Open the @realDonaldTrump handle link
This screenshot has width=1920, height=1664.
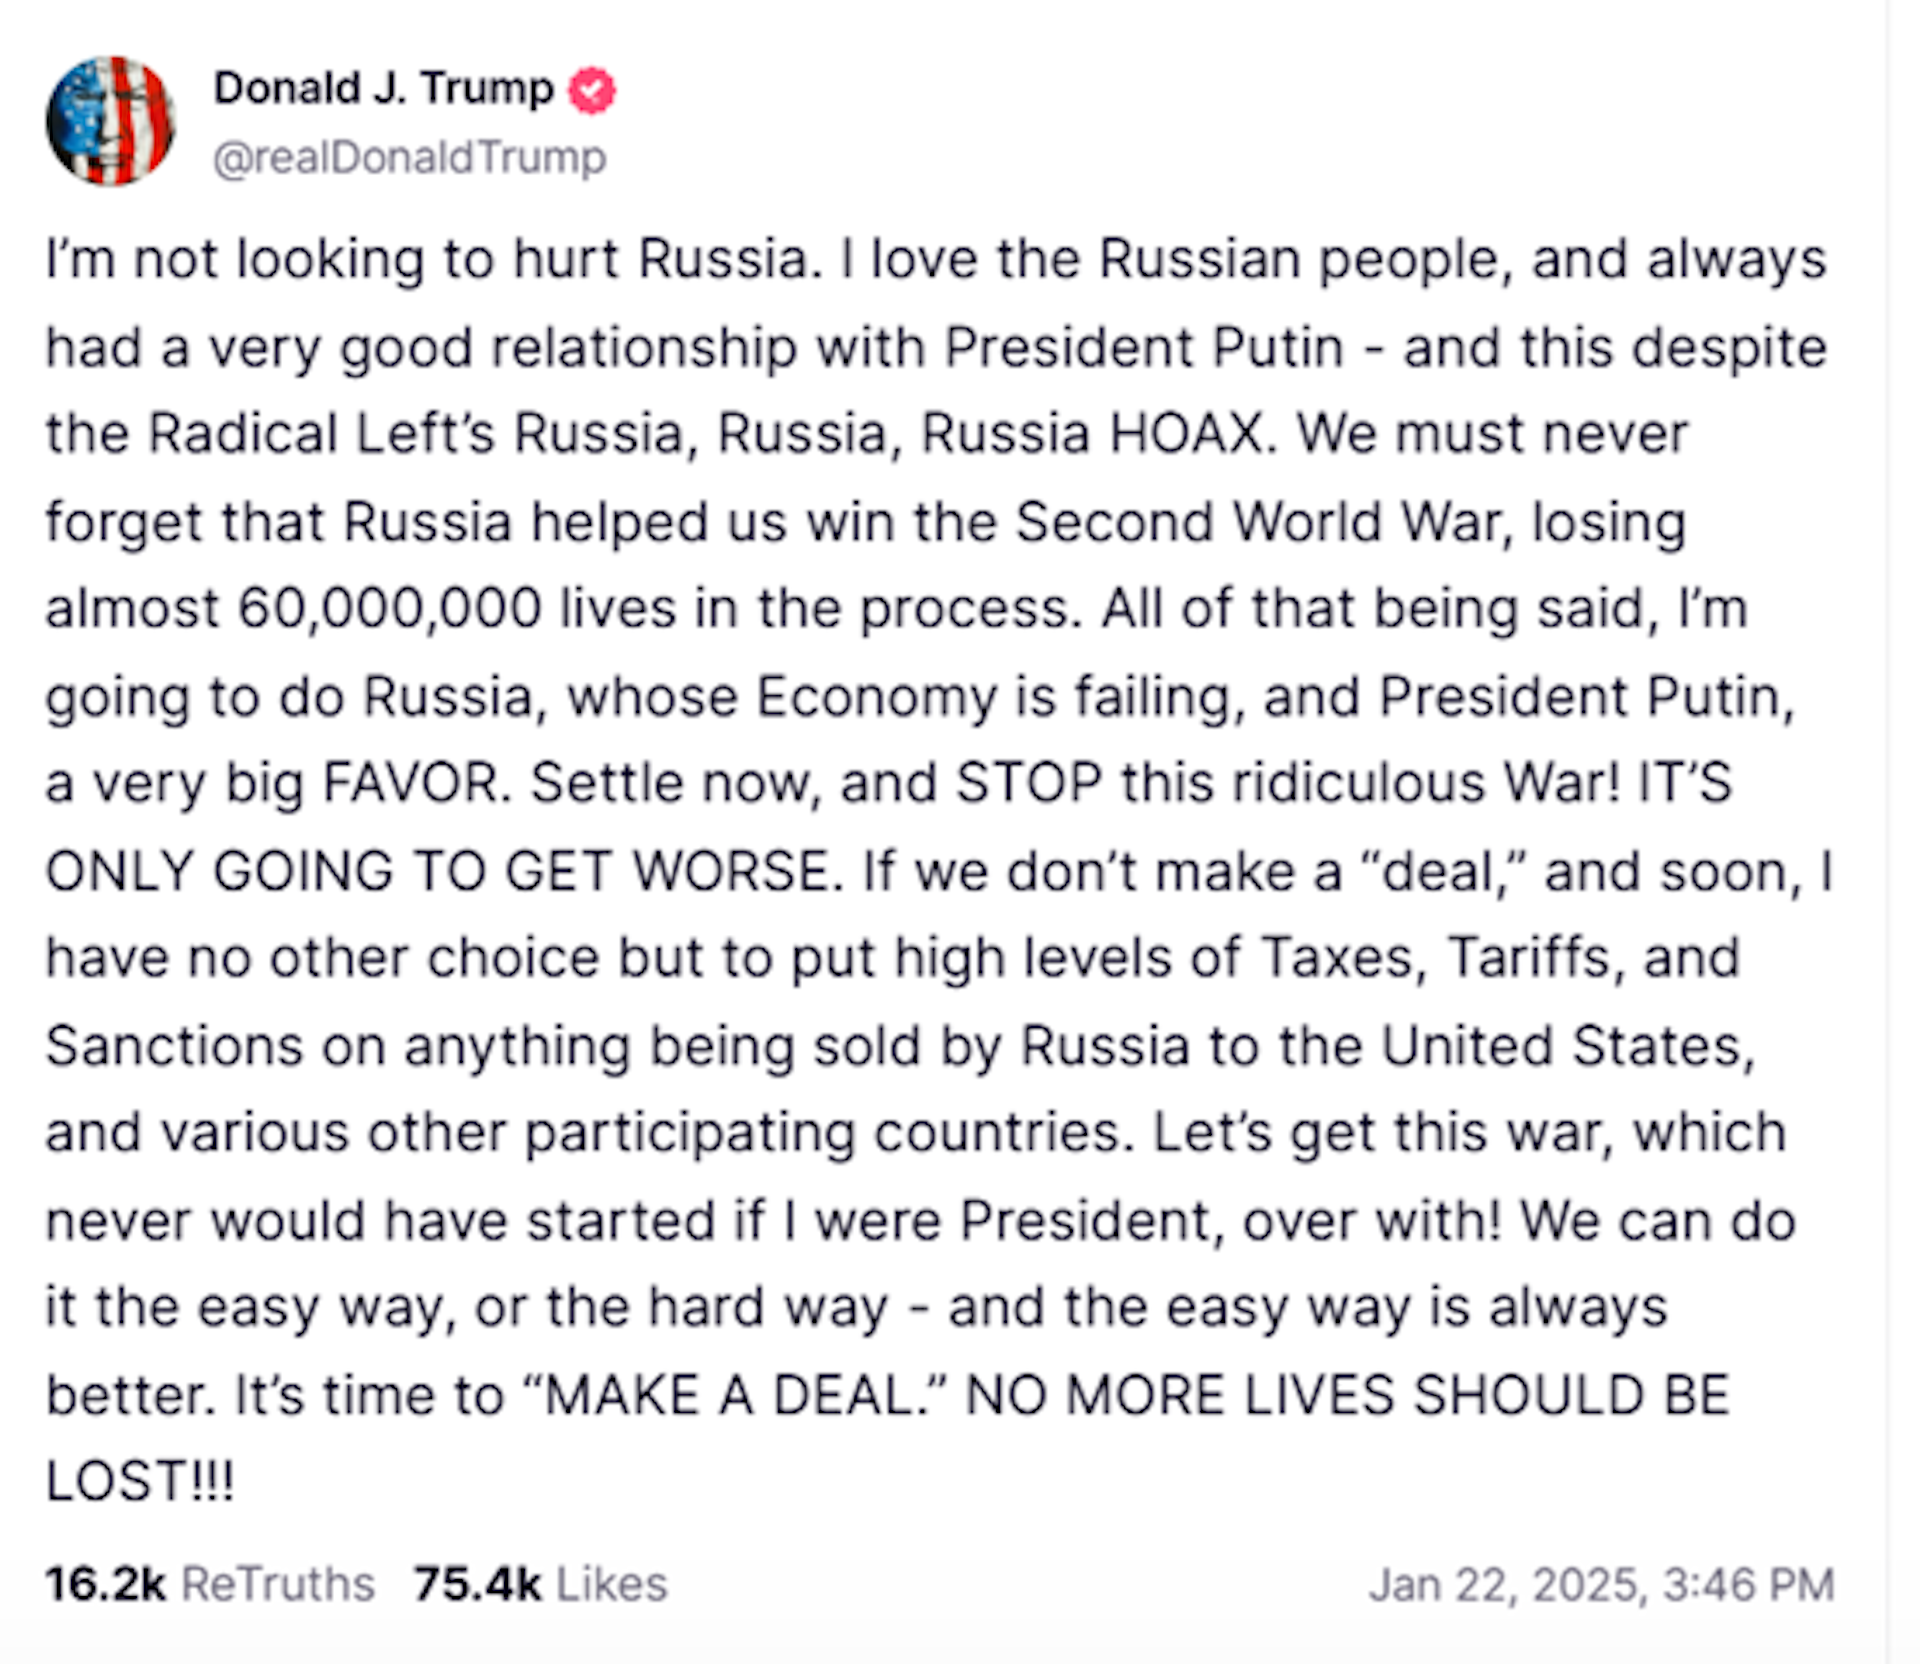coord(409,157)
